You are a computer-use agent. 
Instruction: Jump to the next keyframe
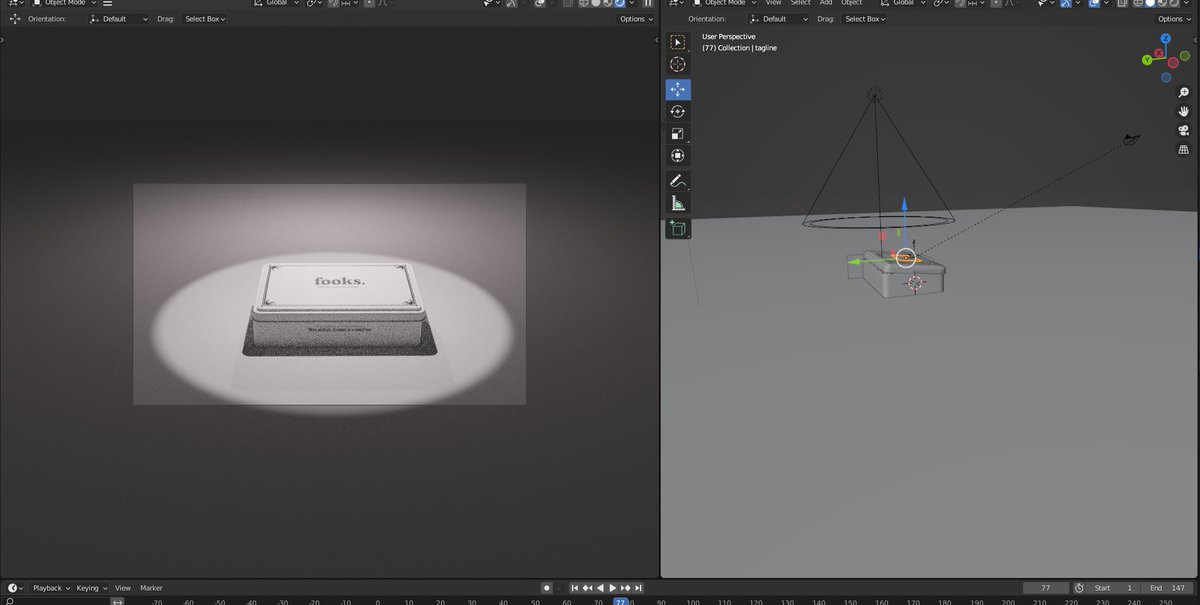625,588
